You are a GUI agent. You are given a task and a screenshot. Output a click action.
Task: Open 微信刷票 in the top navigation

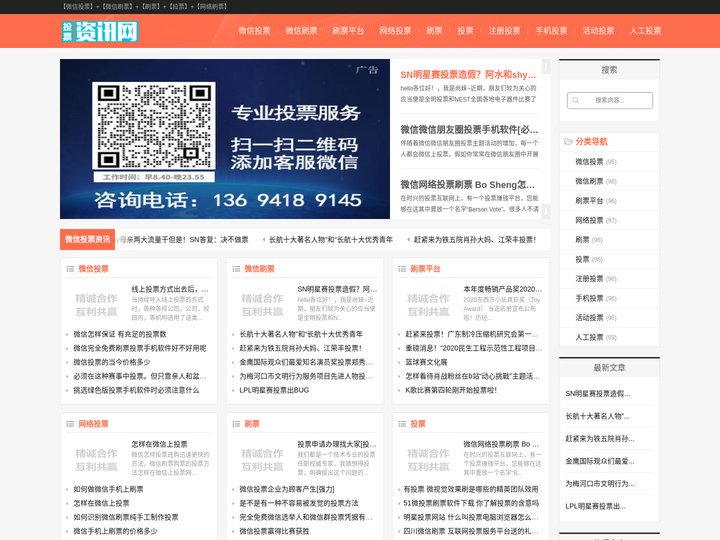click(301, 31)
